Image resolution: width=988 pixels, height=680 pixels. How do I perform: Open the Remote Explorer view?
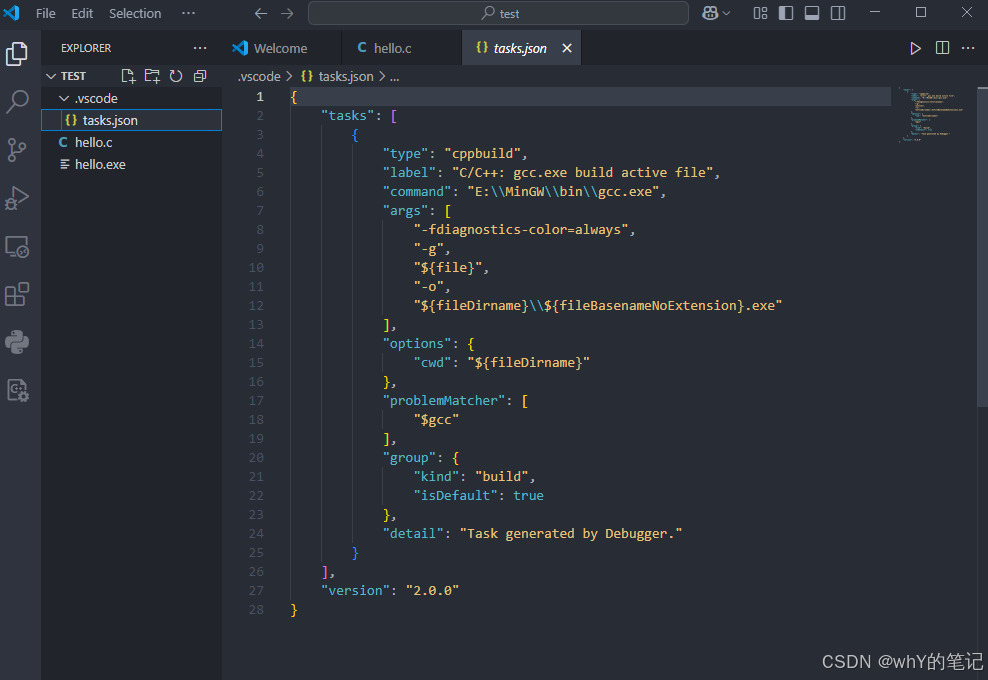coord(17,246)
